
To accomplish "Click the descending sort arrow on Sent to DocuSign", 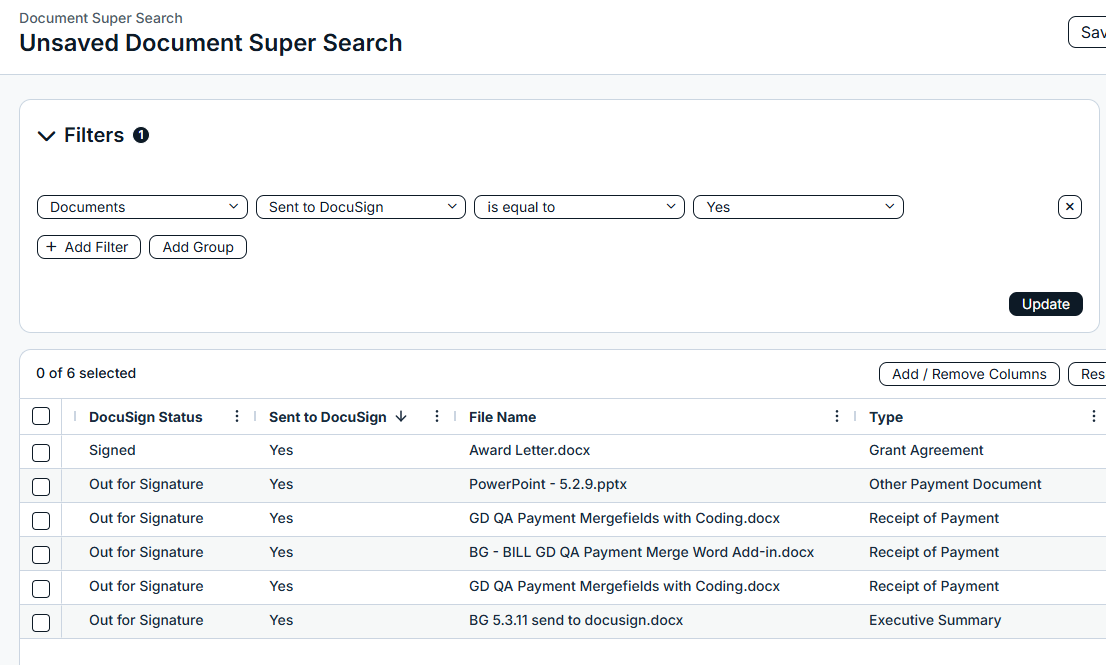I will pyautogui.click(x=401, y=416).
